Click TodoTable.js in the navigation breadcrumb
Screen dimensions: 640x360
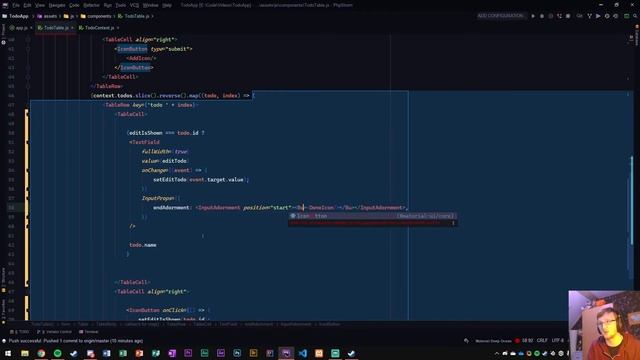pos(134,16)
